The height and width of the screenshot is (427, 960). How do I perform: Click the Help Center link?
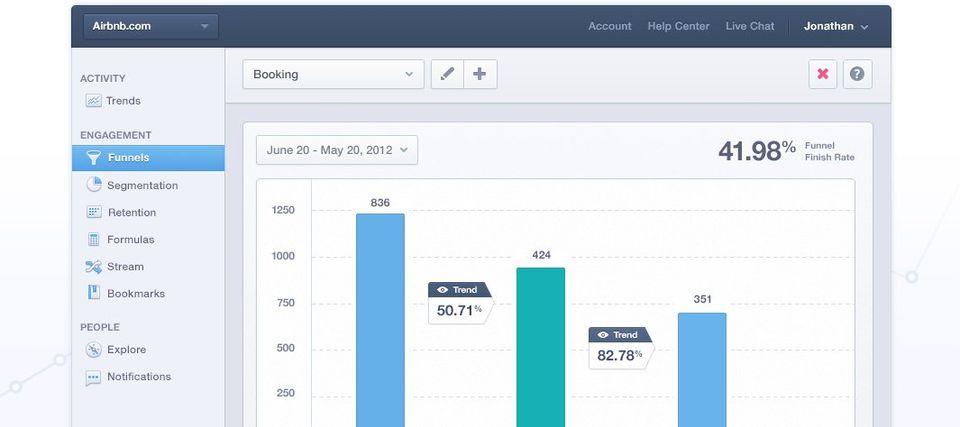(678, 26)
